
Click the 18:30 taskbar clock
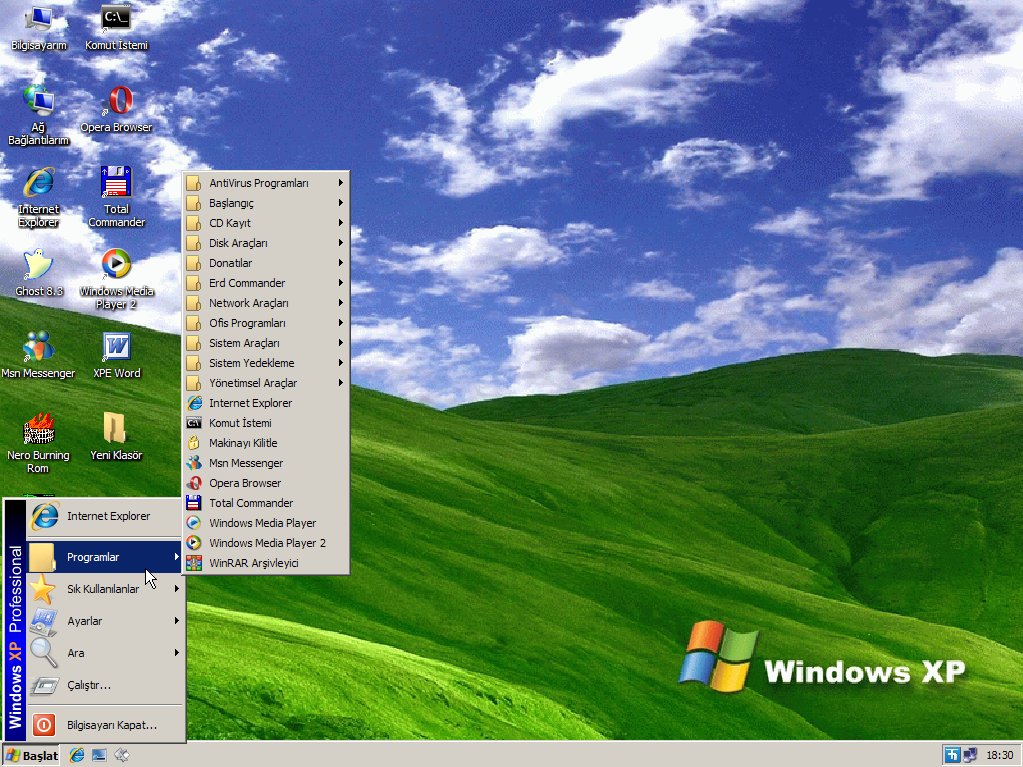click(x=1000, y=755)
